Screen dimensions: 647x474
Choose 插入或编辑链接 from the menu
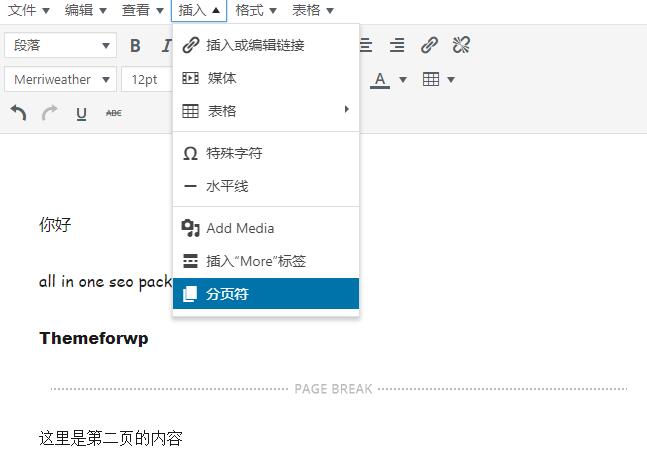pos(266,45)
